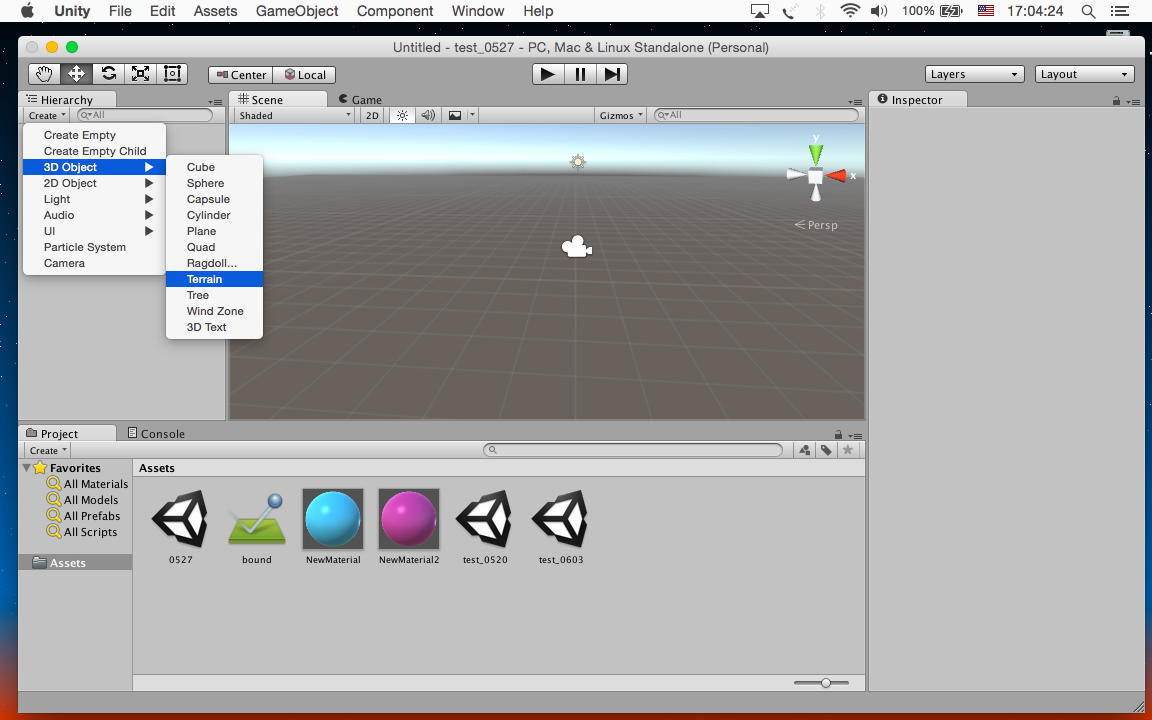Toggle scene lighting sun icon
The width and height of the screenshot is (1152, 720).
point(402,115)
